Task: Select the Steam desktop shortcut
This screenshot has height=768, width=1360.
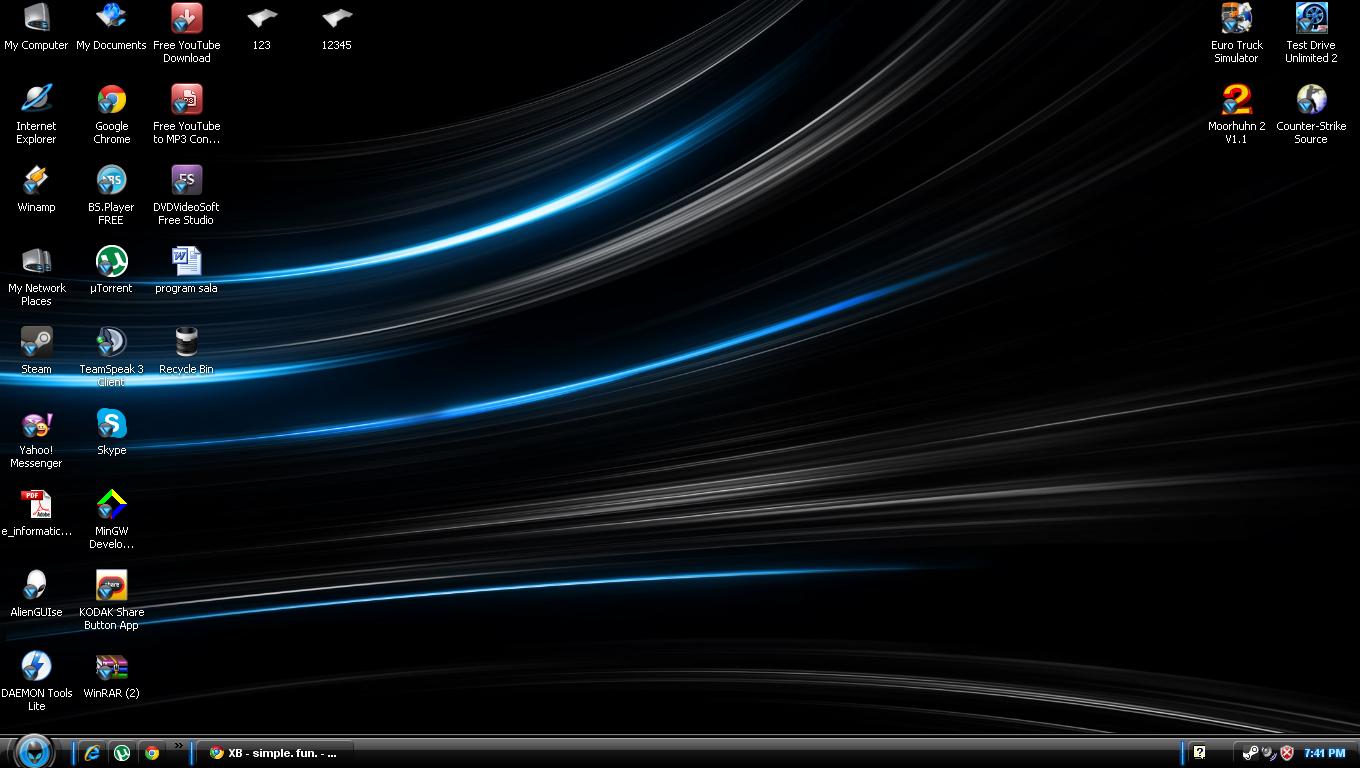Action: tap(36, 351)
